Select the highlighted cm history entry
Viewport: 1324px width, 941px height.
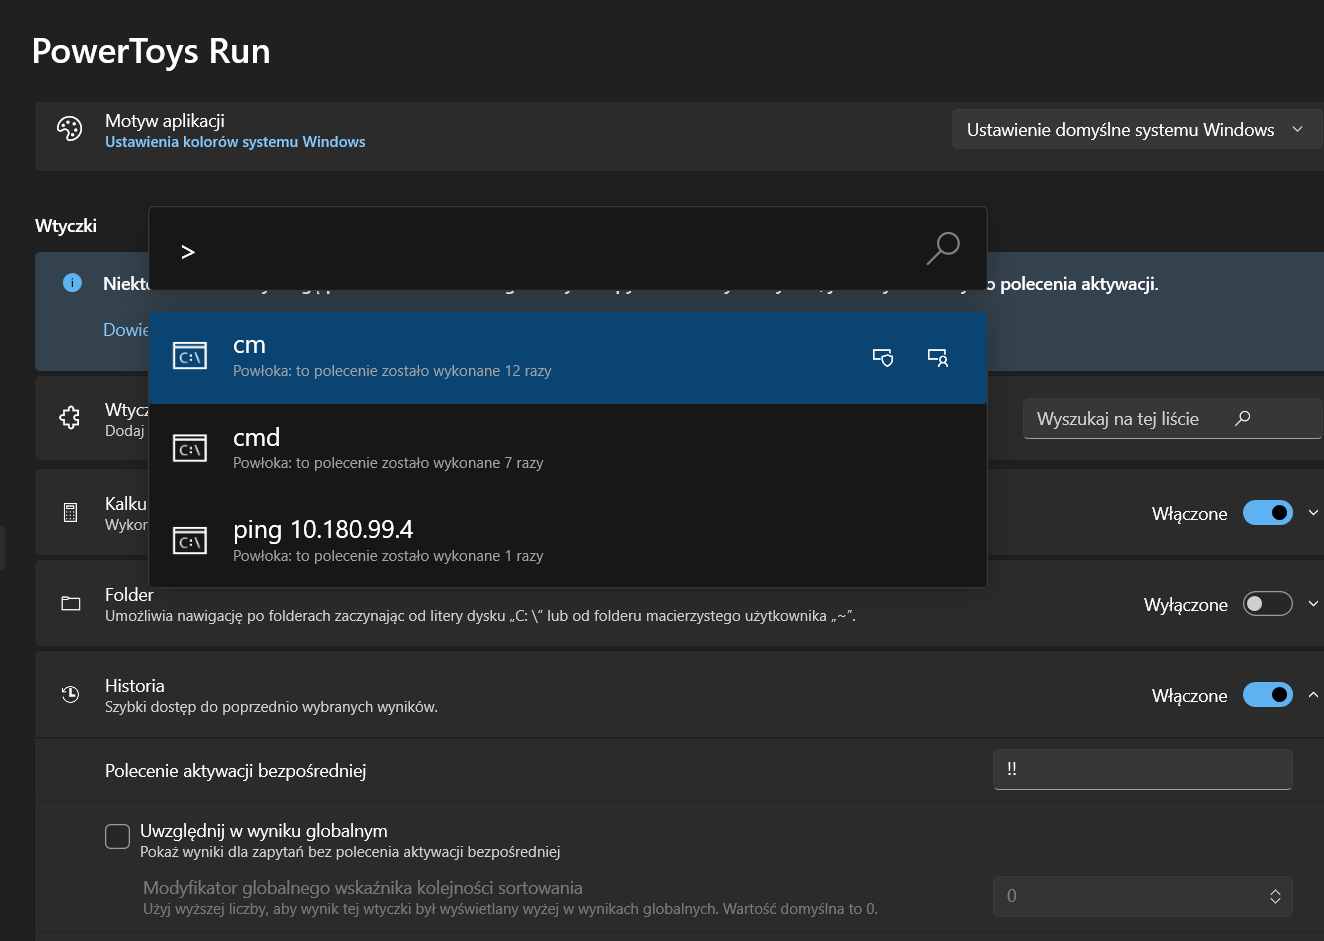[400, 357]
